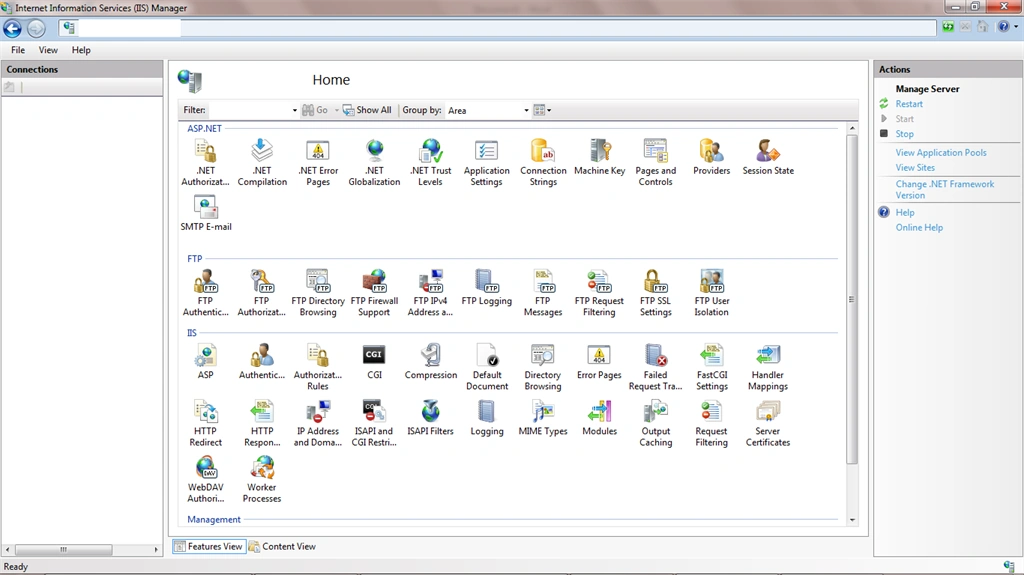Click View Application Pools link

click(941, 152)
